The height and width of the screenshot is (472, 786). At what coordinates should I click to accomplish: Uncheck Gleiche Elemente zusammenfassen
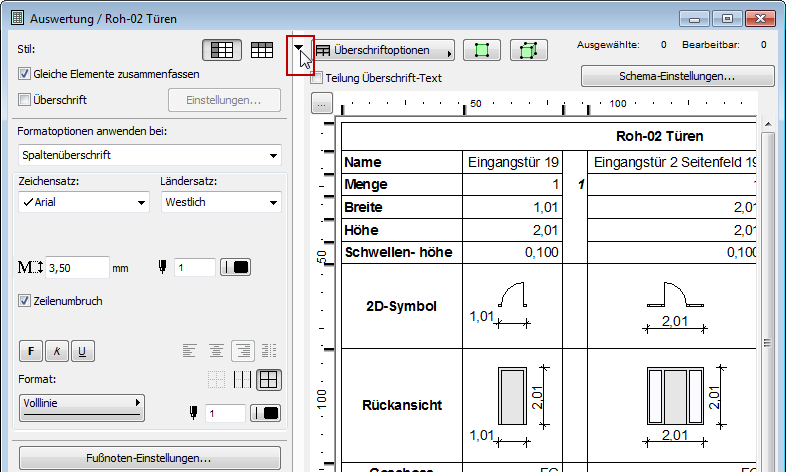25,74
